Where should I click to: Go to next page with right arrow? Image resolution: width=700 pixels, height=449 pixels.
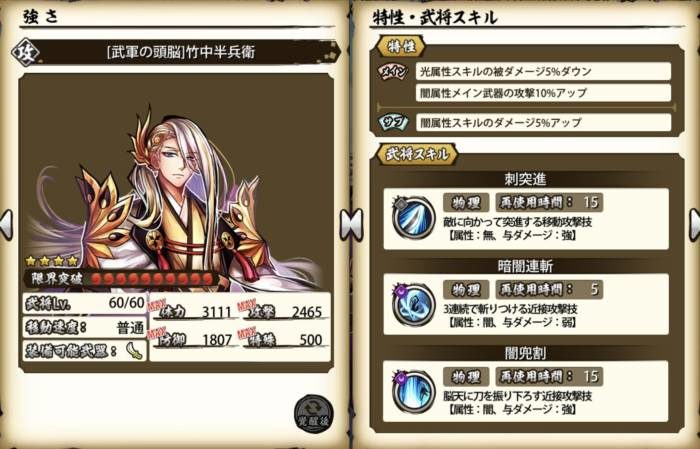(694, 224)
